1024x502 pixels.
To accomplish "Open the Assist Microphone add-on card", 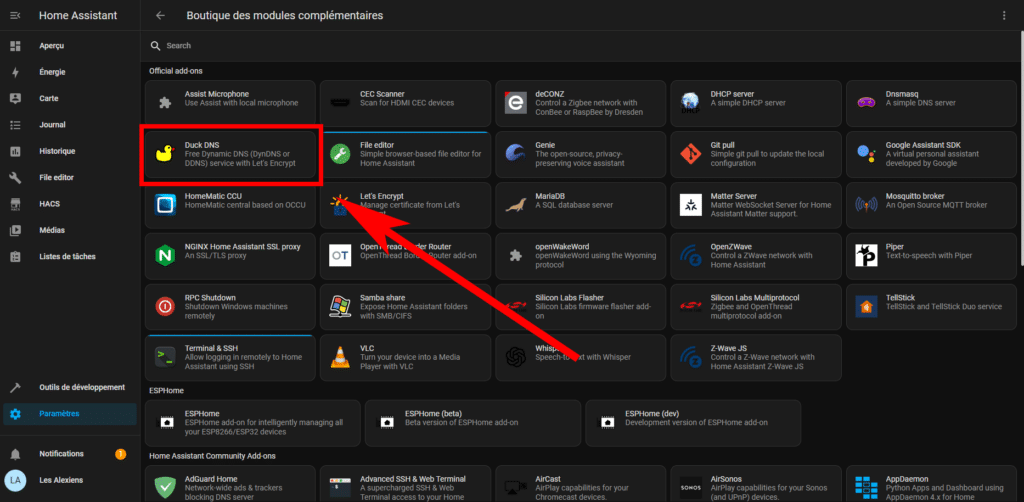I will [x=230, y=103].
